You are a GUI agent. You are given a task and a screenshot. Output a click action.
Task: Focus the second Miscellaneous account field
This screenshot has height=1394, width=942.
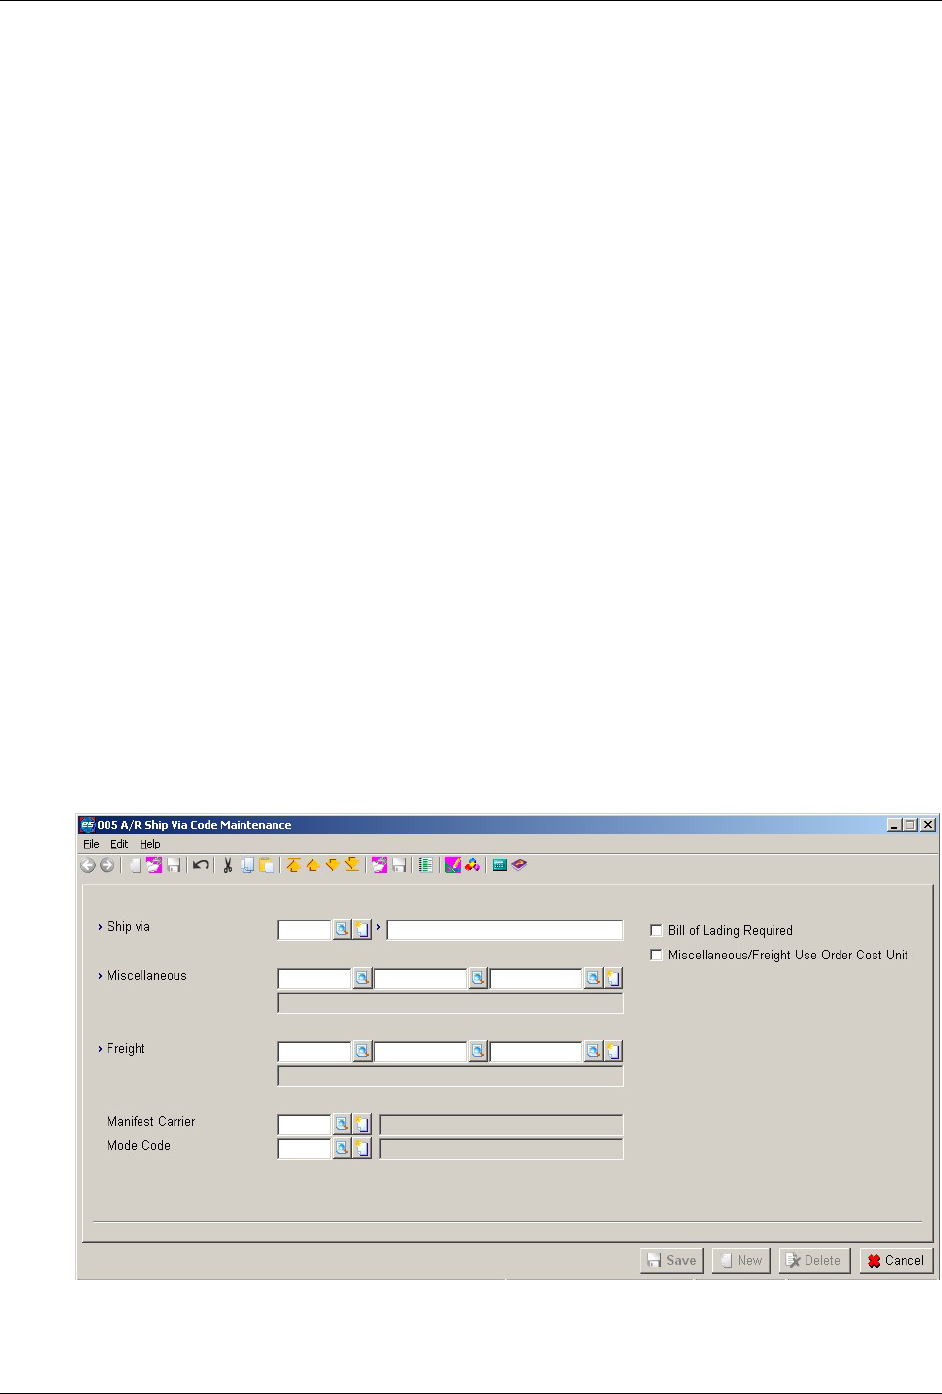[420, 978]
